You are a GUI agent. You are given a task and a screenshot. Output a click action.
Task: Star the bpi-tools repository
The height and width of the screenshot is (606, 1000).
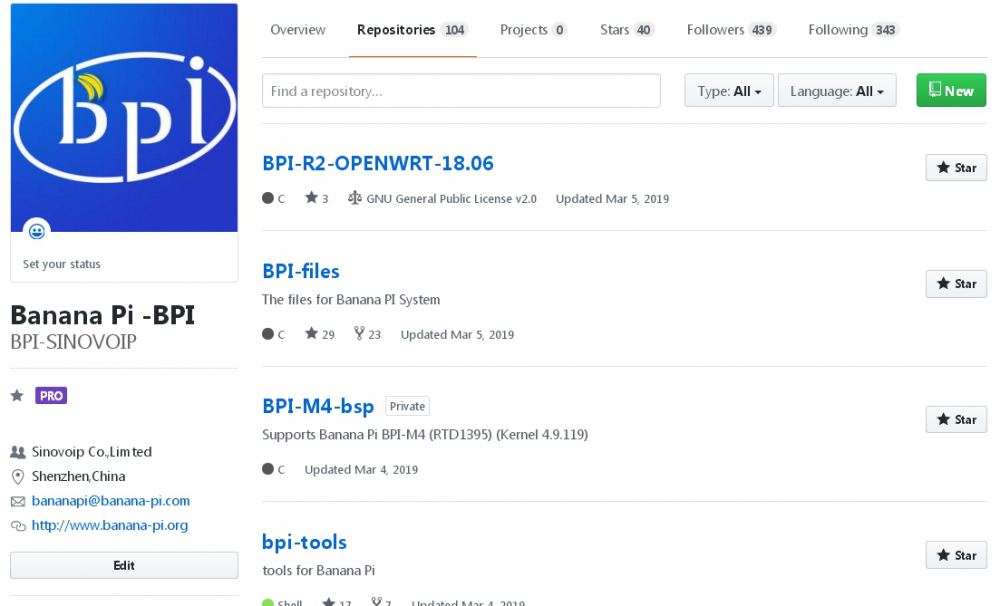coord(955,555)
